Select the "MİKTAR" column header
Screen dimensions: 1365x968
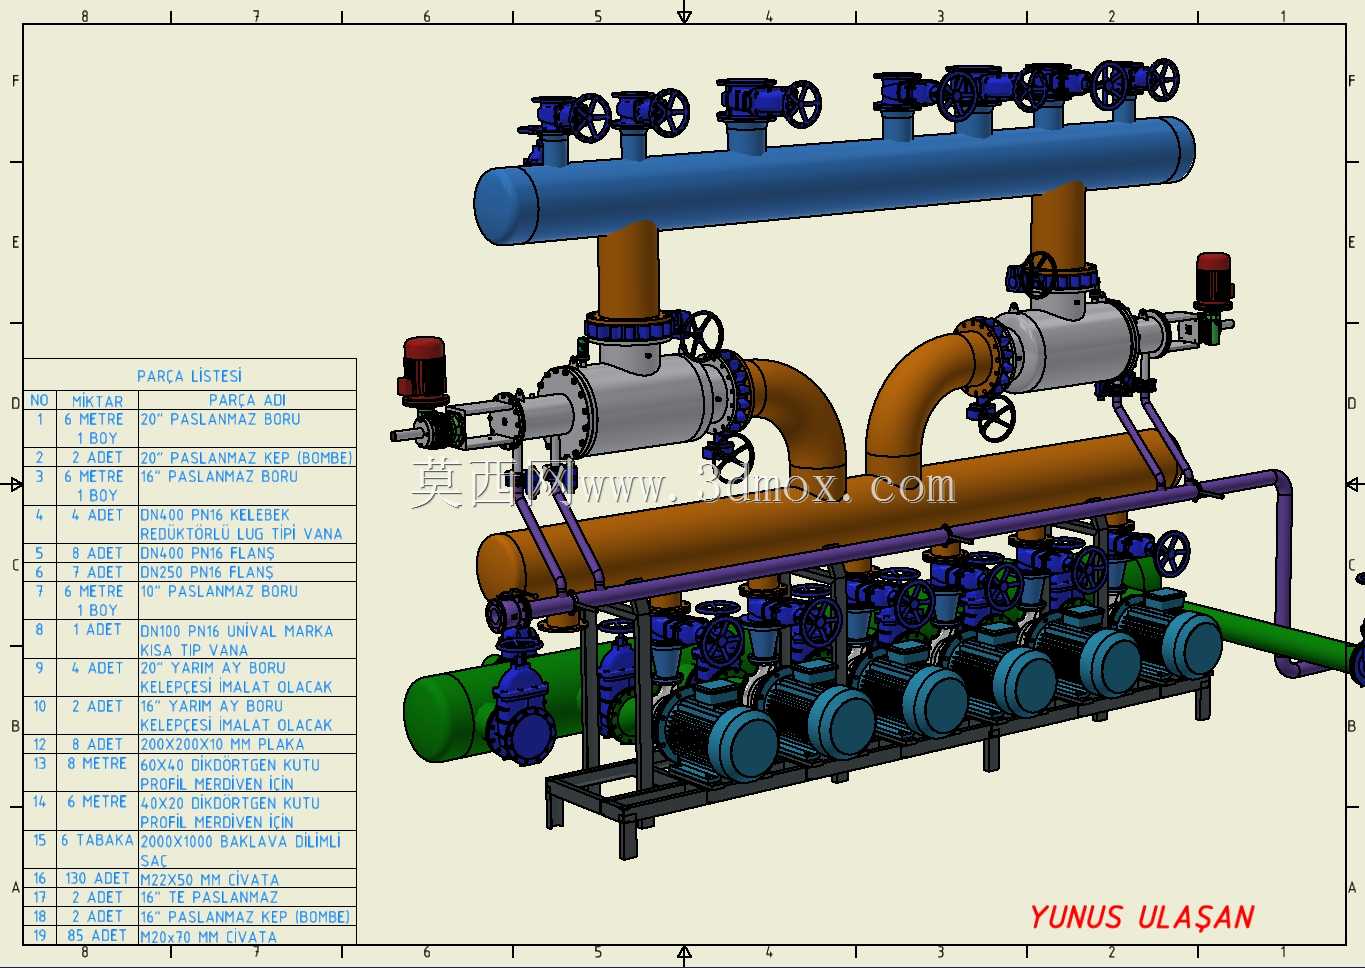[97, 401]
